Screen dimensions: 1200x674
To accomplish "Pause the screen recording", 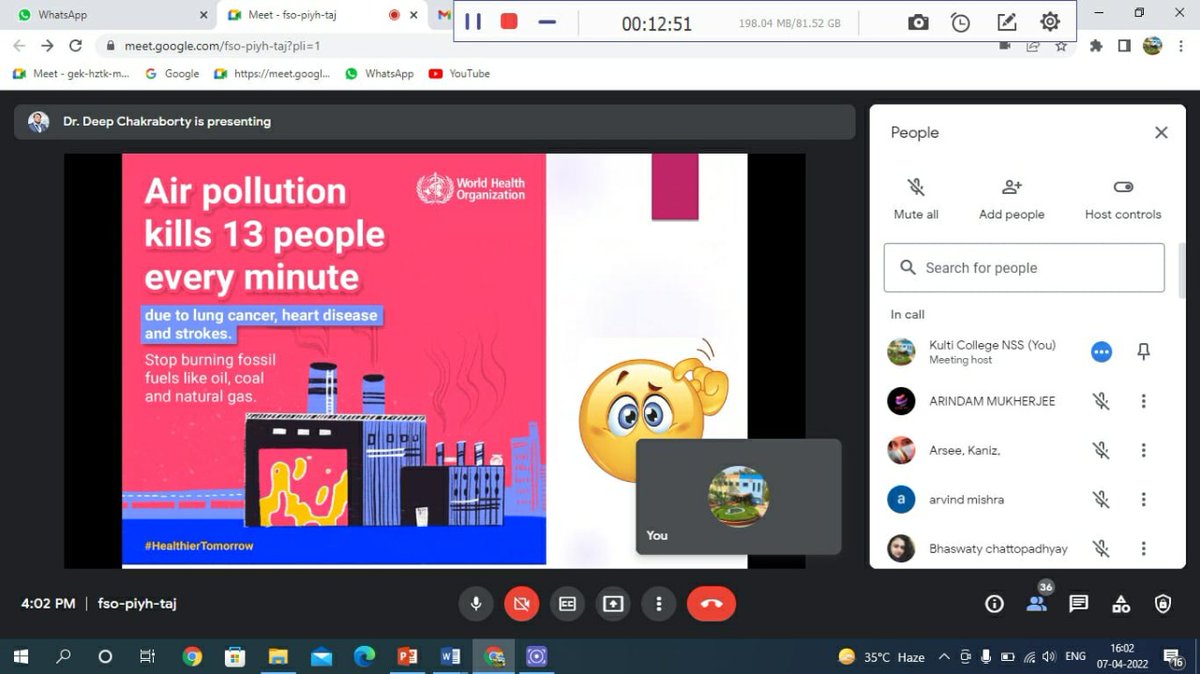I will [473, 21].
